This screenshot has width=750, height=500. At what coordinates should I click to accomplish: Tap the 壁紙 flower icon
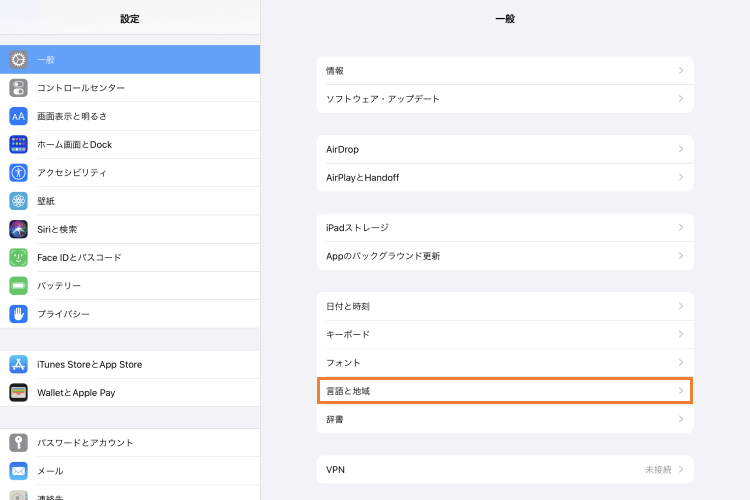(18, 201)
